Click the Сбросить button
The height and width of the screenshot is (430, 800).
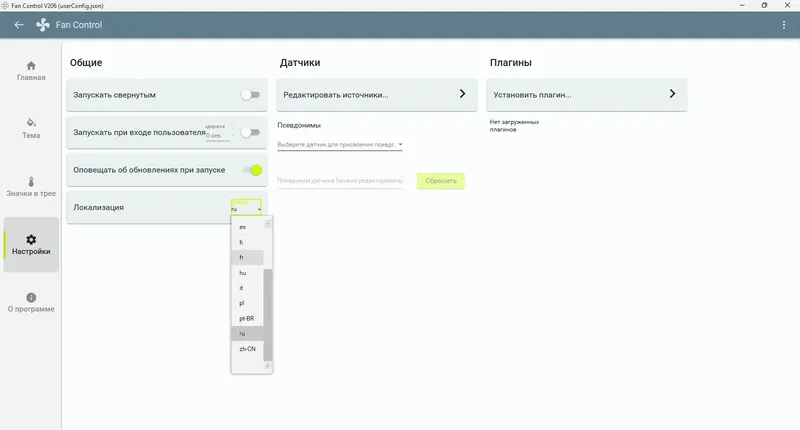(x=441, y=181)
